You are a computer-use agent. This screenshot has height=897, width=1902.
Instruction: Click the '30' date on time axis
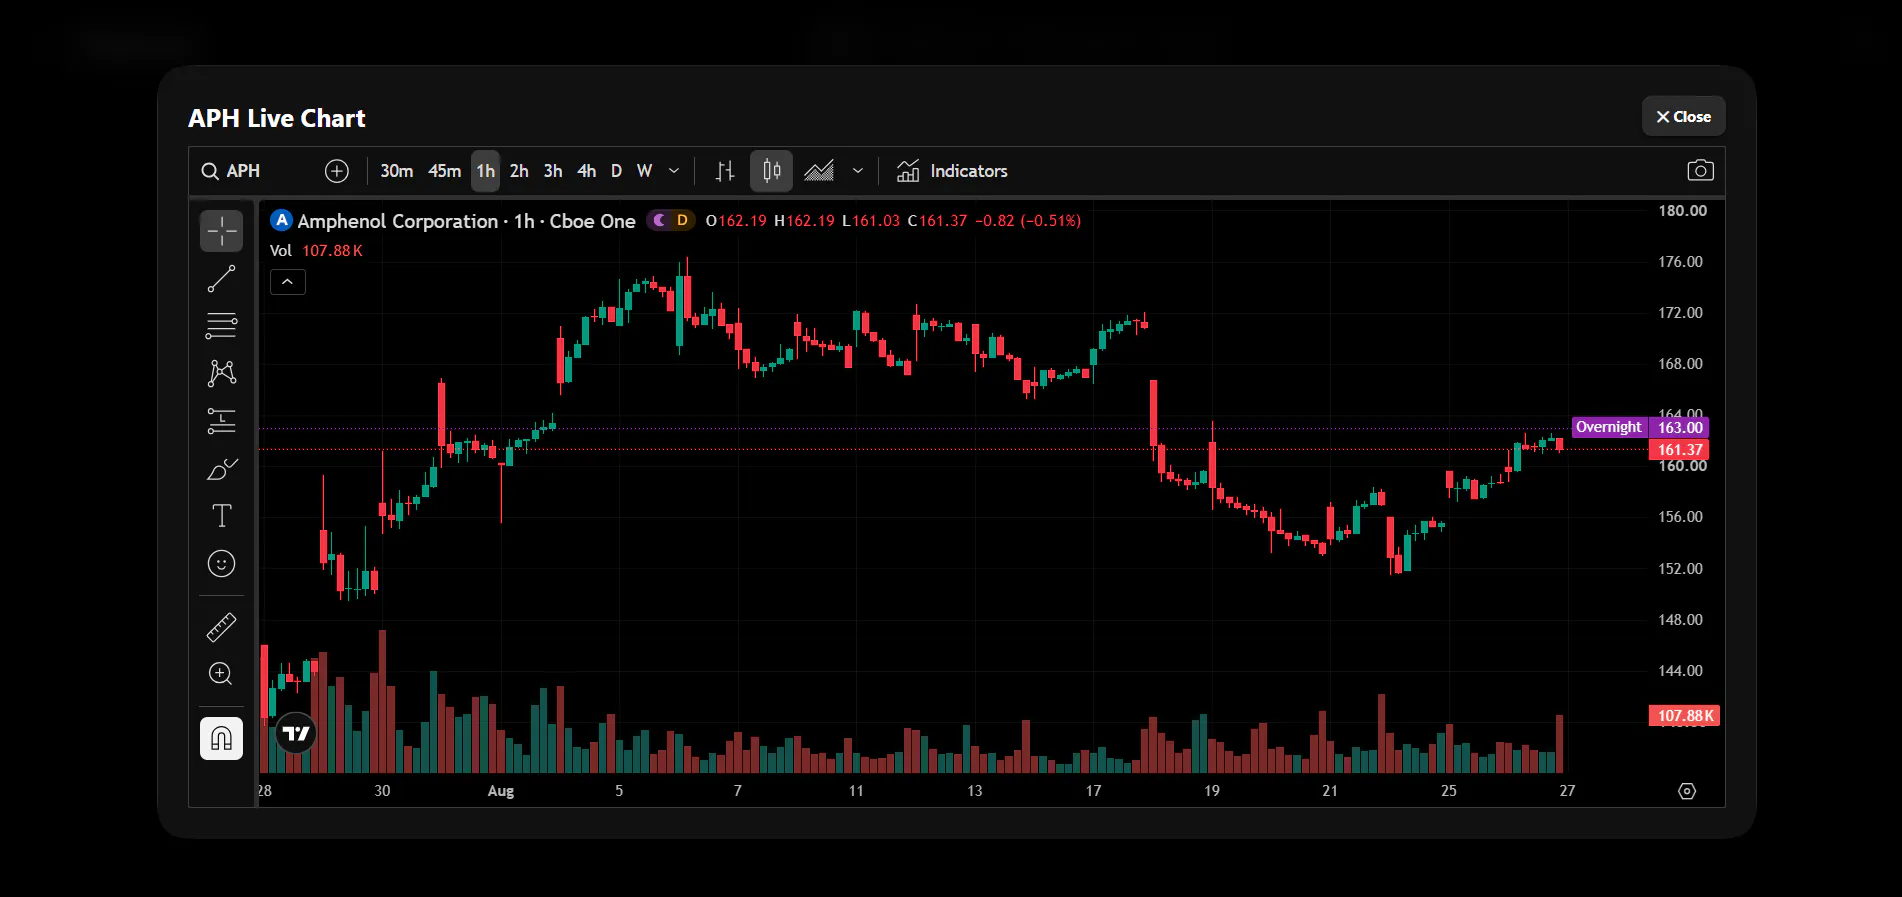(382, 791)
